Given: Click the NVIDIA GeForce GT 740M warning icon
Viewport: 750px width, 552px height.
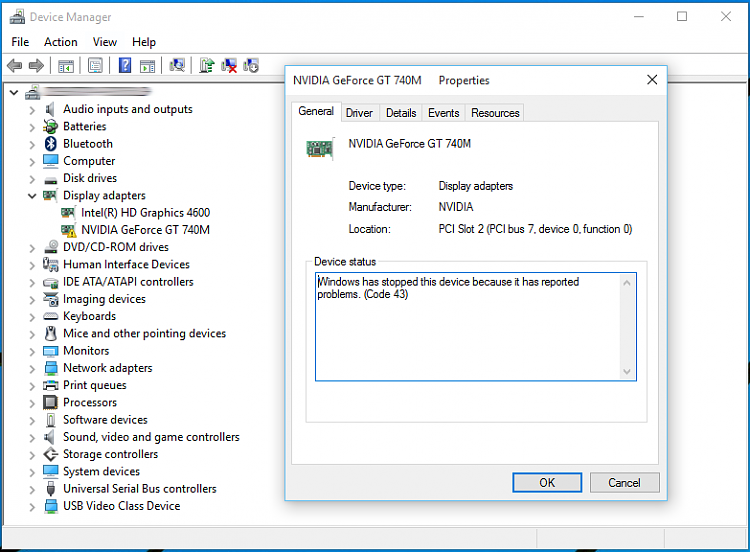Looking at the screenshot, I should [x=68, y=230].
